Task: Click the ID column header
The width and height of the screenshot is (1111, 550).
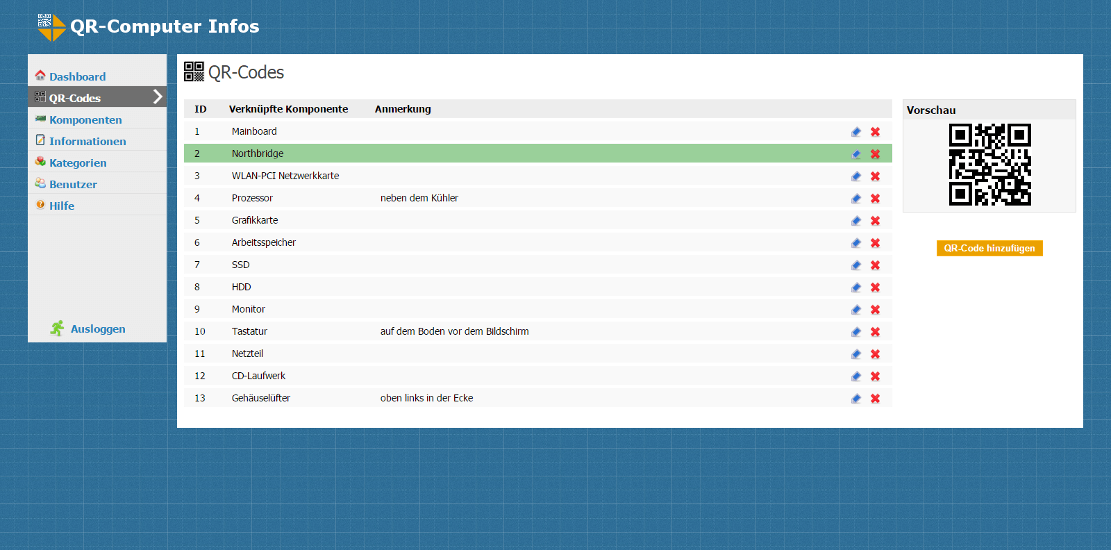Action: [x=201, y=109]
